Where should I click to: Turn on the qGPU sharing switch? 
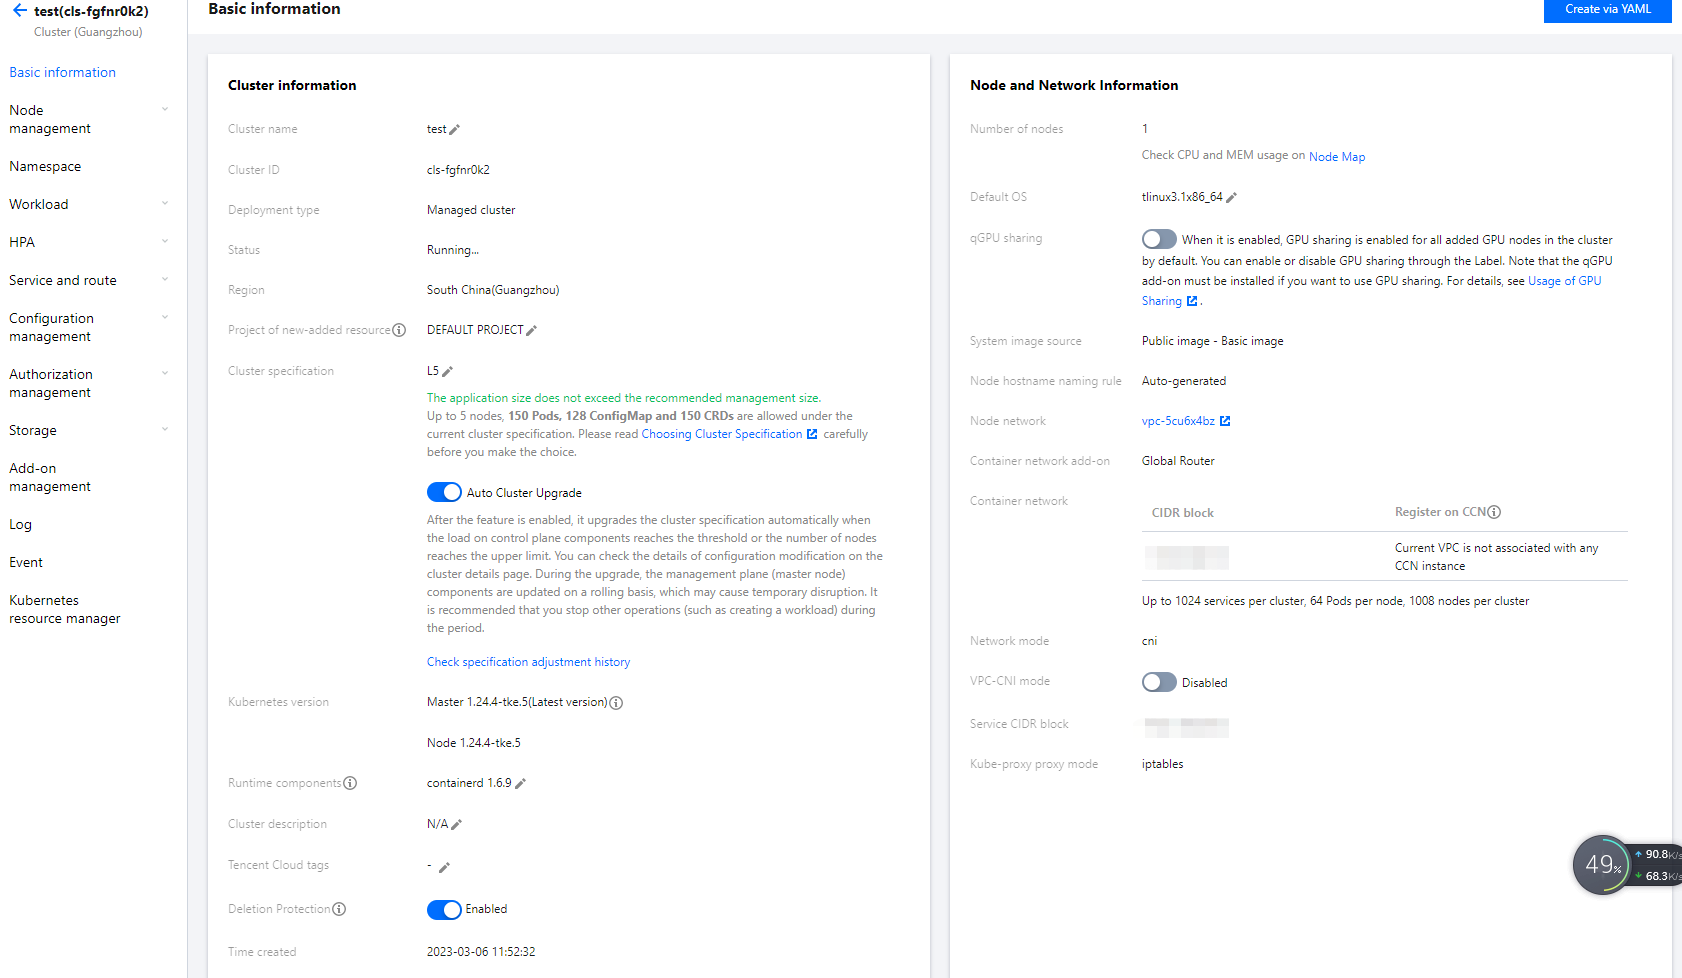coord(1159,239)
